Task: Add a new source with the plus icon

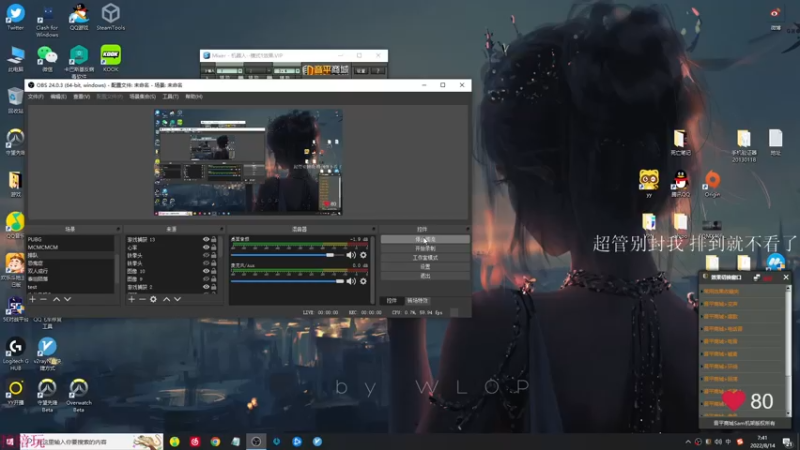Action: pos(132,299)
